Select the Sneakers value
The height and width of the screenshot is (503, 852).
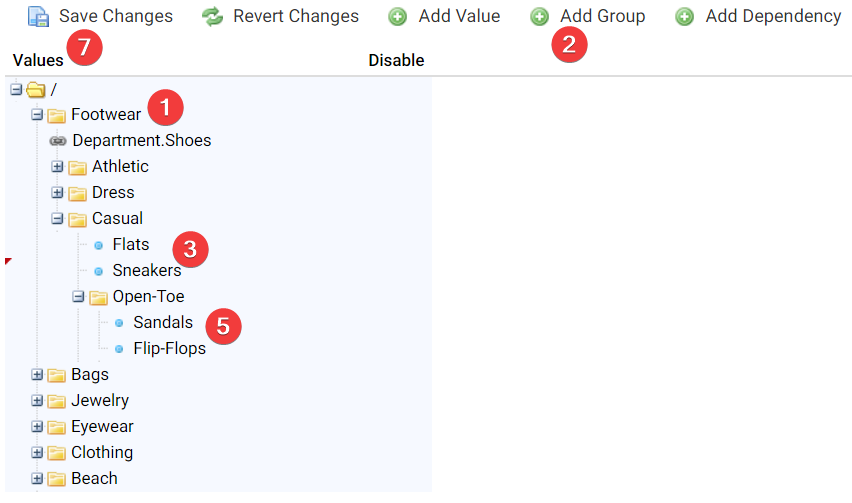click(146, 271)
